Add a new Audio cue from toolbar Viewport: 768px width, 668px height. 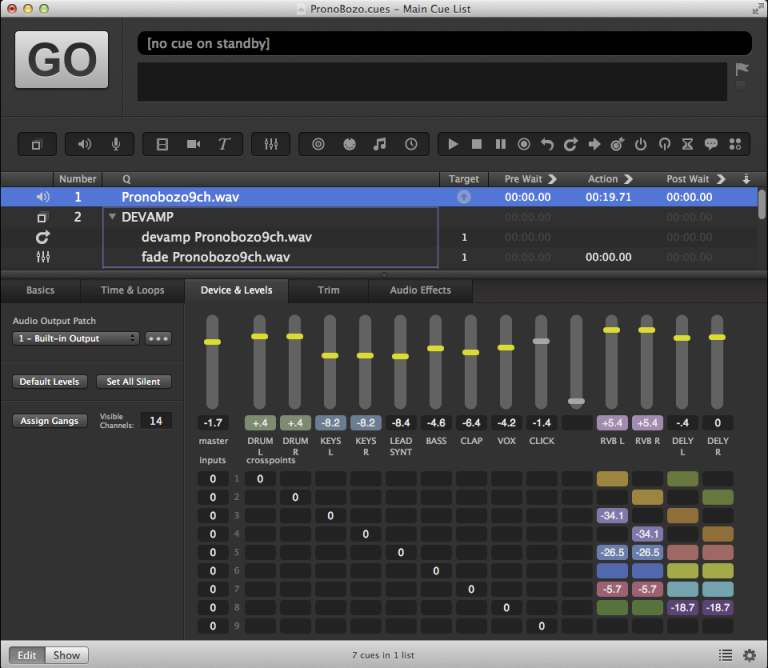tap(85, 144)
